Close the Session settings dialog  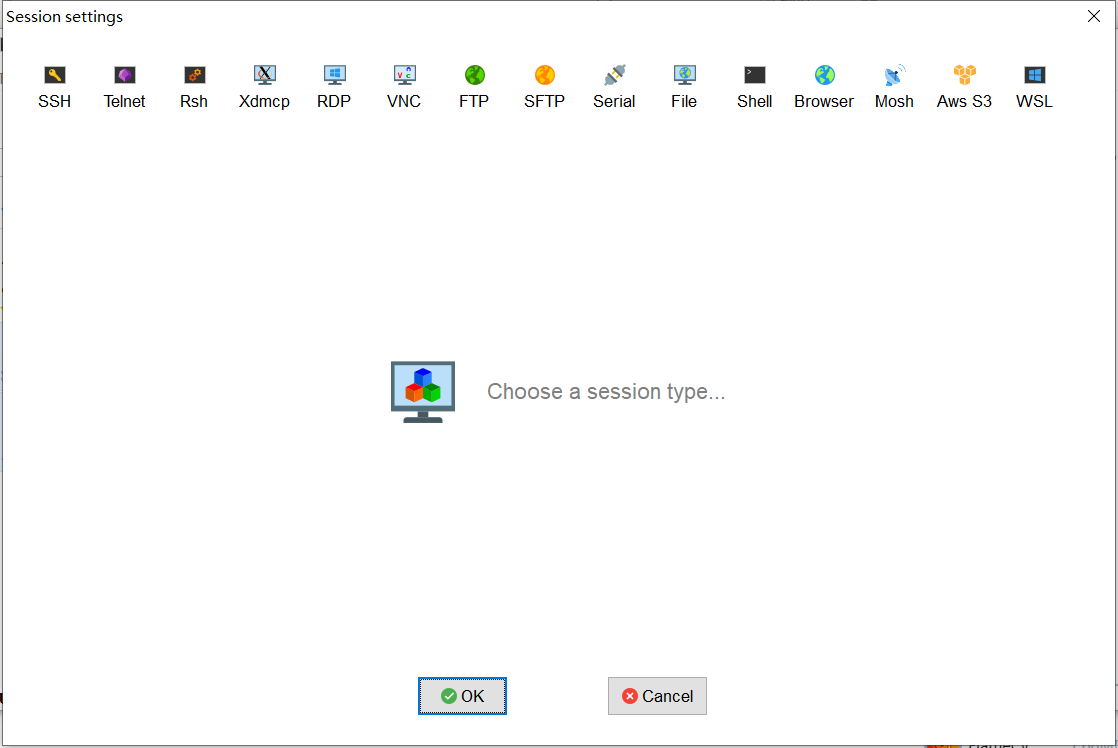tap(1094, 16)
